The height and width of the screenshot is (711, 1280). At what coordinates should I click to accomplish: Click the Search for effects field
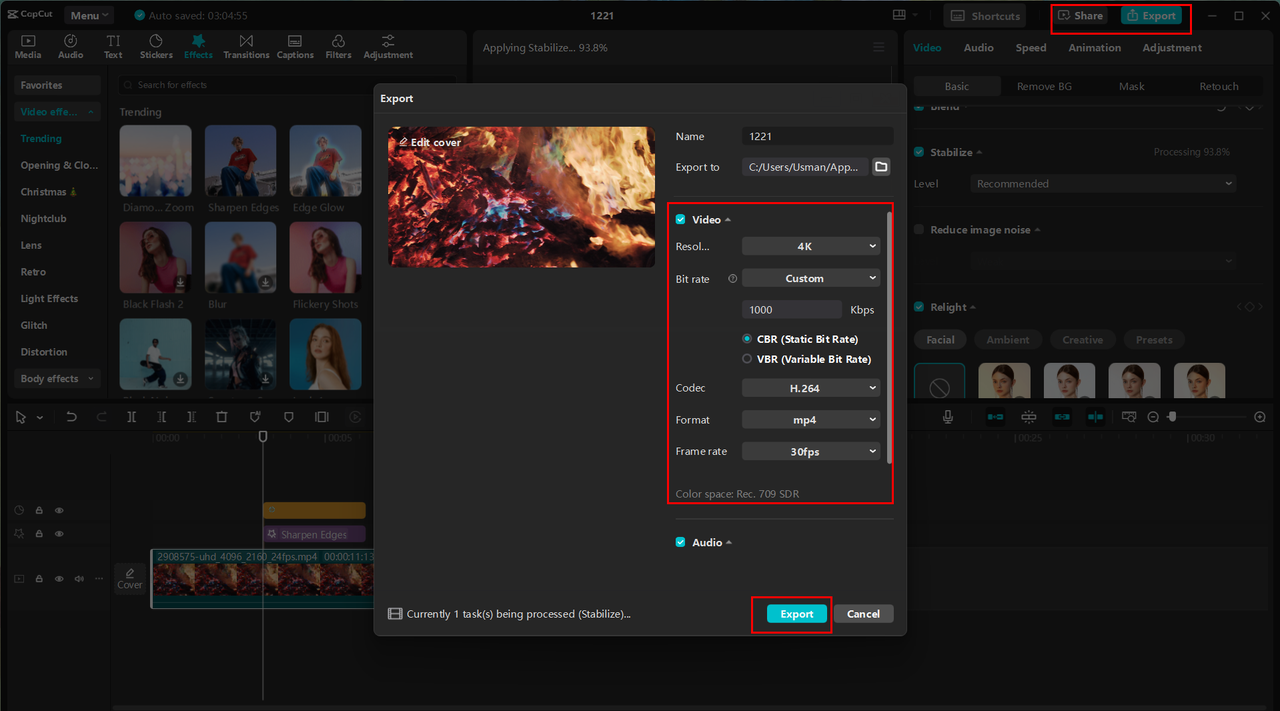[287, 85]
